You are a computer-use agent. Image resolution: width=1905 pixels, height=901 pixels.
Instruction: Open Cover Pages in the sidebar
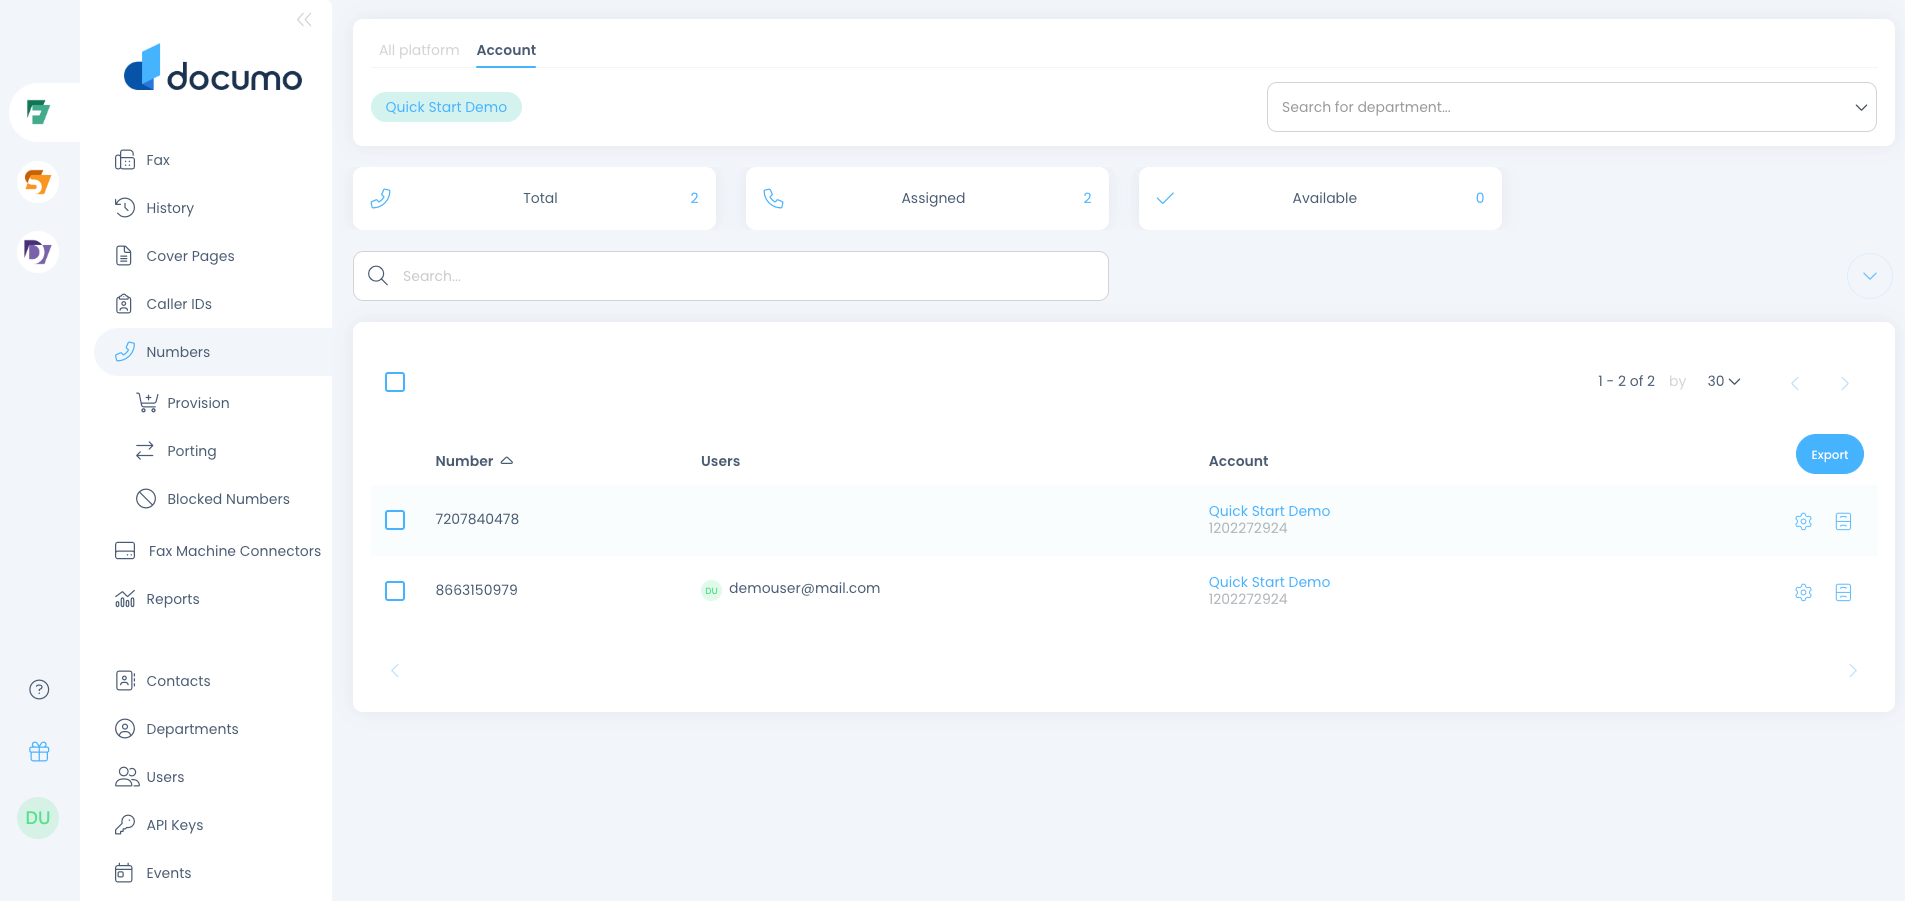(x=190, y=256)
